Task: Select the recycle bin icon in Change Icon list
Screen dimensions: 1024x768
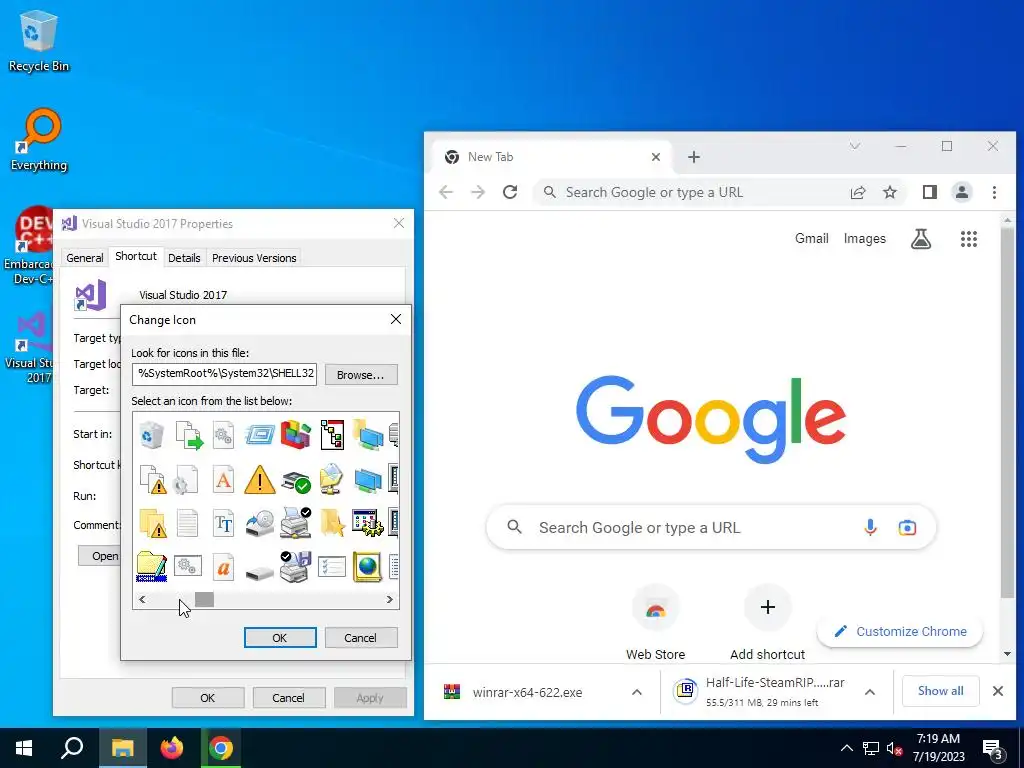Action: coord(152,435)
